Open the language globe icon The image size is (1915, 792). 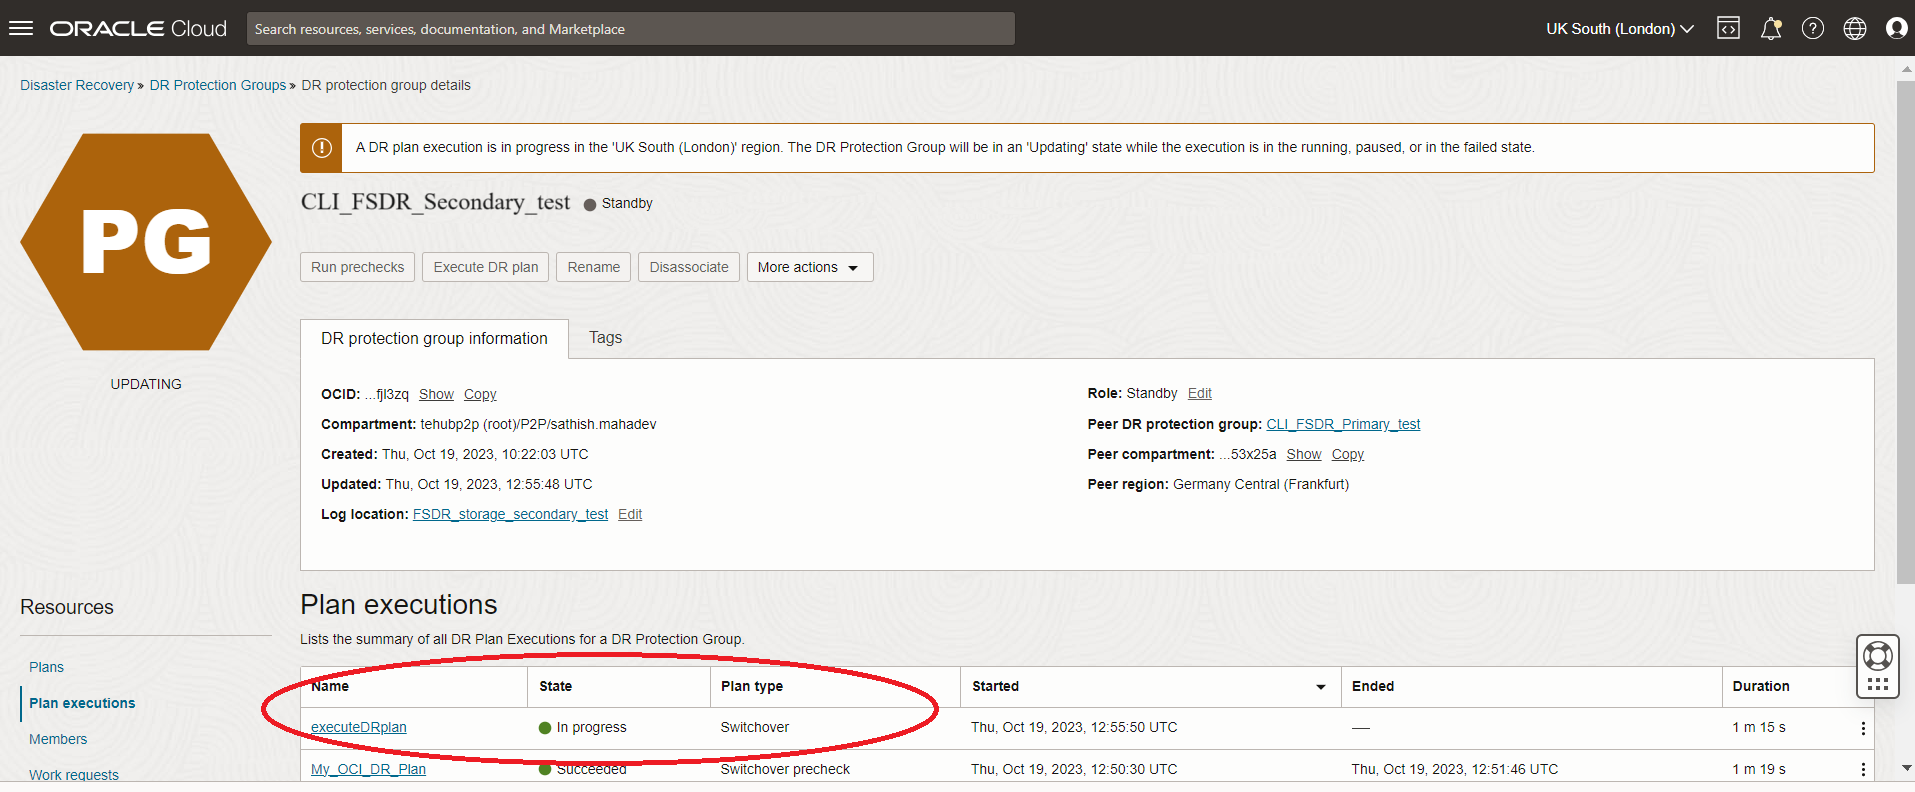click(x=1855, y=28)
